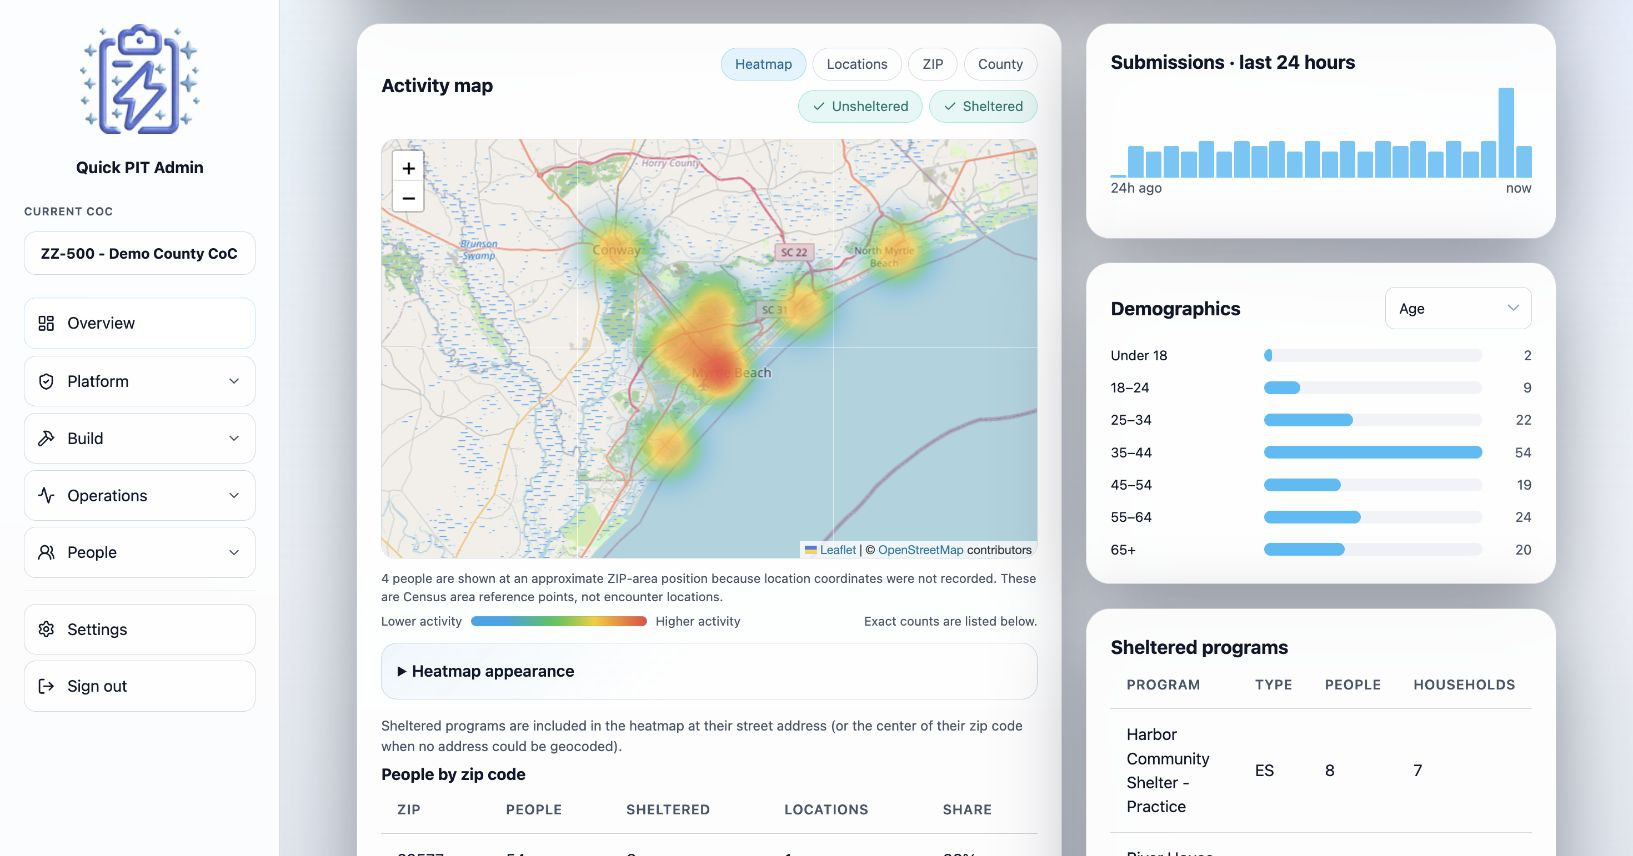Expand the Operations menu chevron
Screen dimensions: 1633x856
[234, 495]
